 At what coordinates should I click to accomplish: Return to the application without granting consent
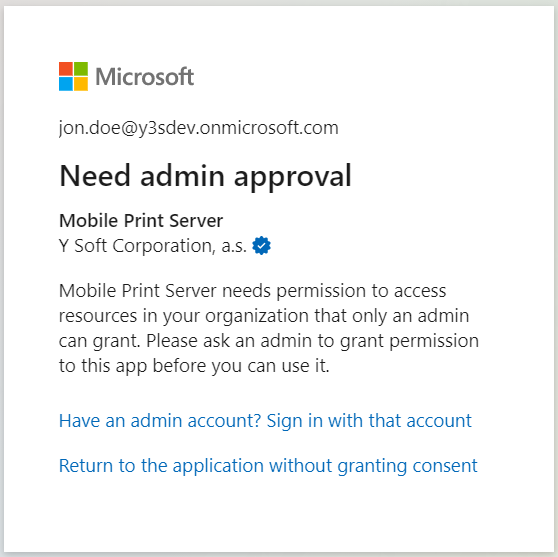pyautogui.click(x=268, y=466)
